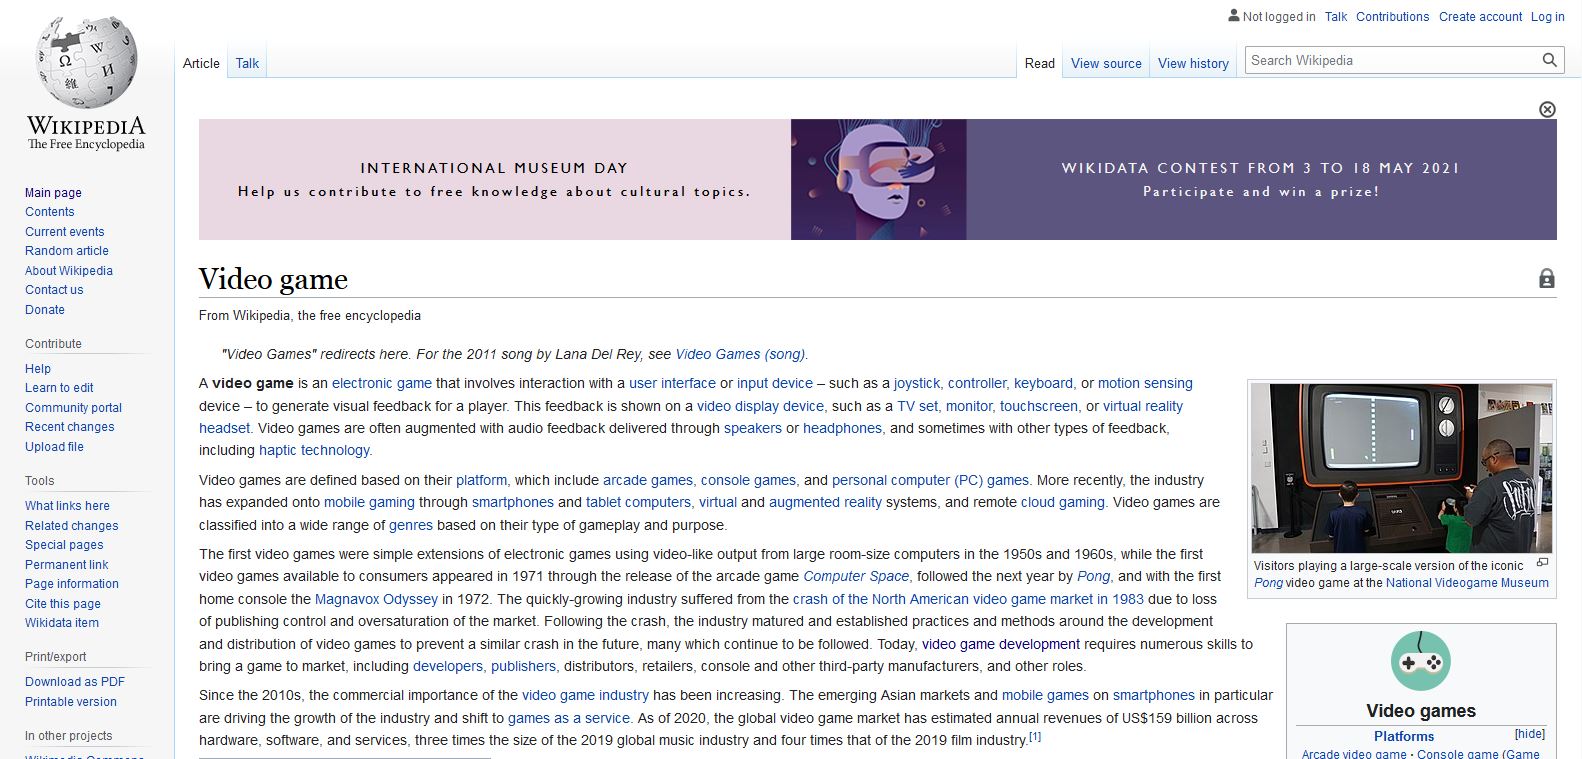Open the Pong museum photo thumbnail
This screenshot has width=1582, height=759.
click(x=1401, y=468)
